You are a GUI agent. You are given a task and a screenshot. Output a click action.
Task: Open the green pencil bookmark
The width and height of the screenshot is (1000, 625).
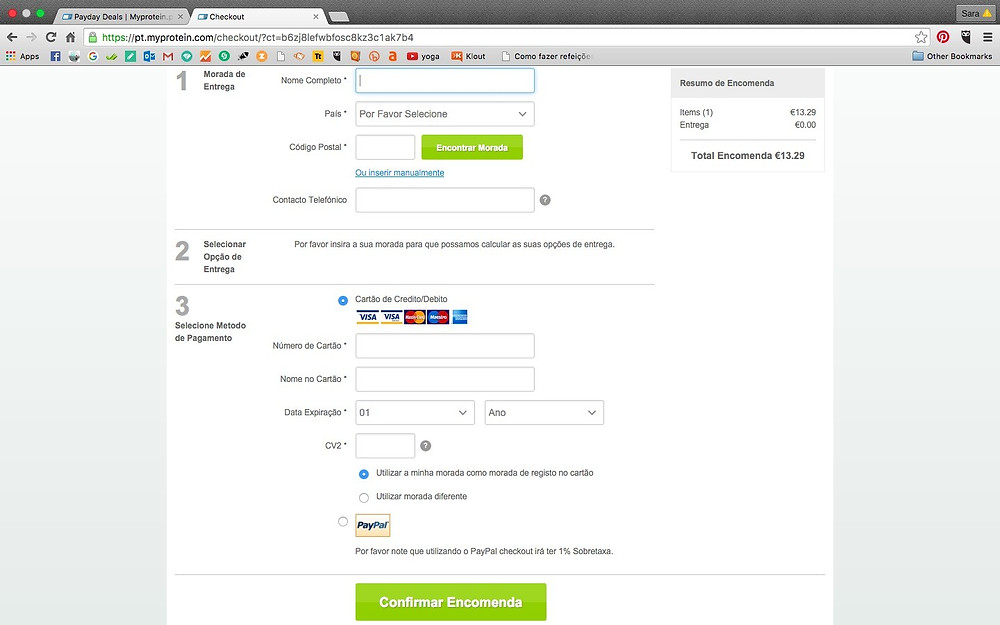tap(130, 56)
